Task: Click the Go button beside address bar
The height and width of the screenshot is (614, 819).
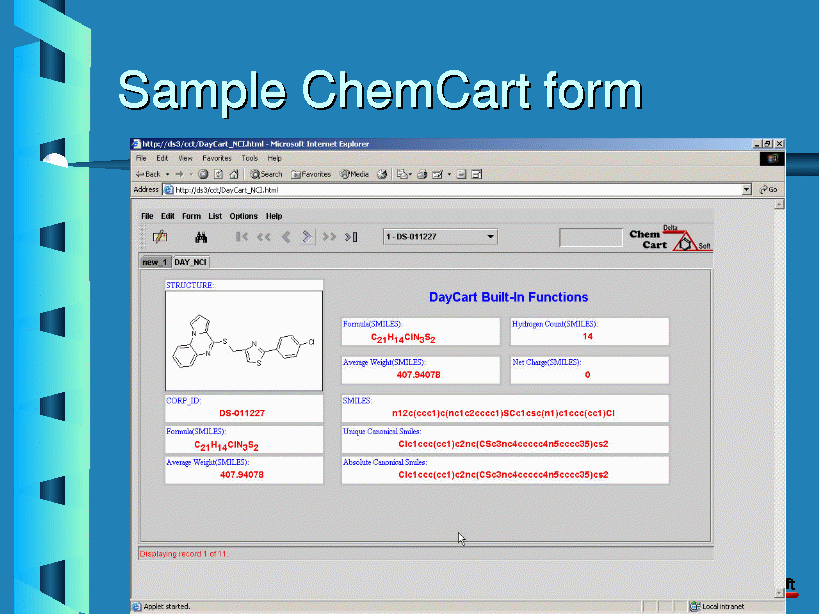Action: 769,190
